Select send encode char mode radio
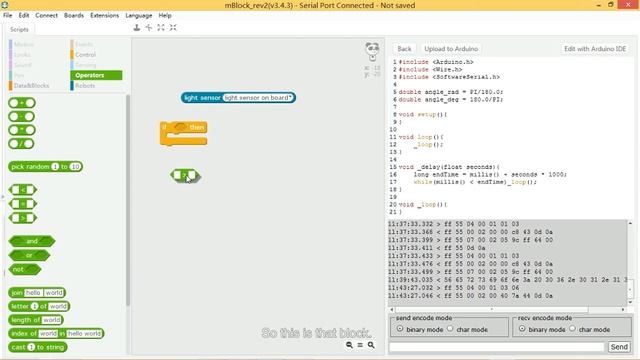 pos(450,329)
